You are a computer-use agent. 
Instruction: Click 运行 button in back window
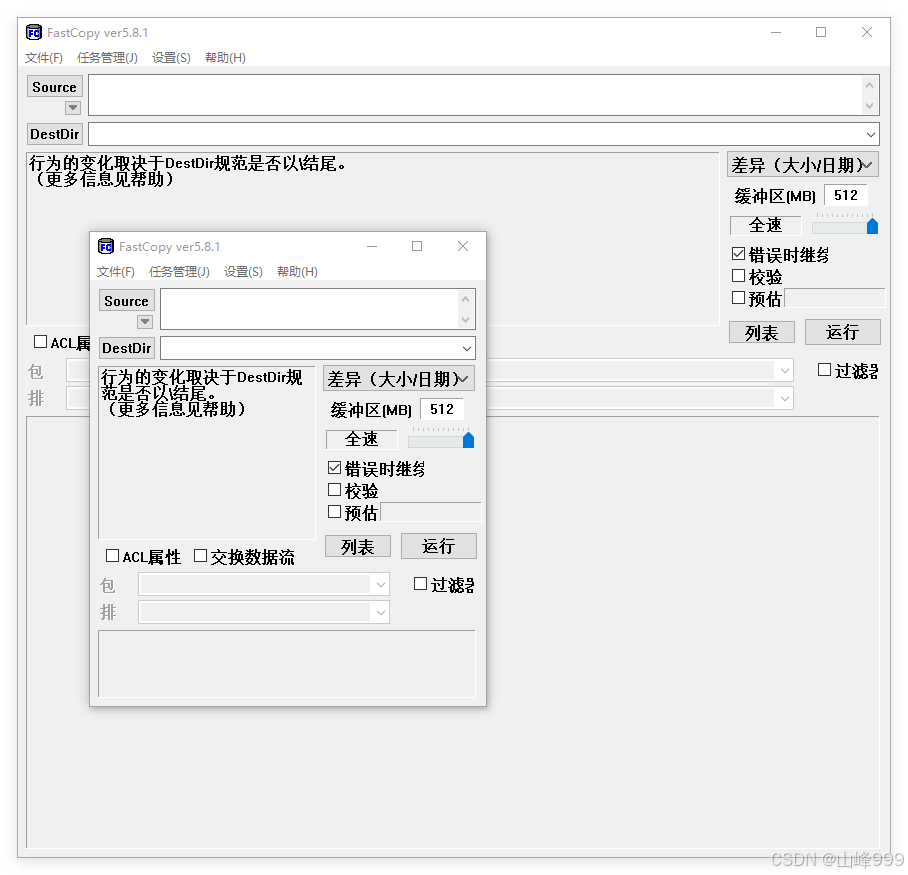point(843,332)
